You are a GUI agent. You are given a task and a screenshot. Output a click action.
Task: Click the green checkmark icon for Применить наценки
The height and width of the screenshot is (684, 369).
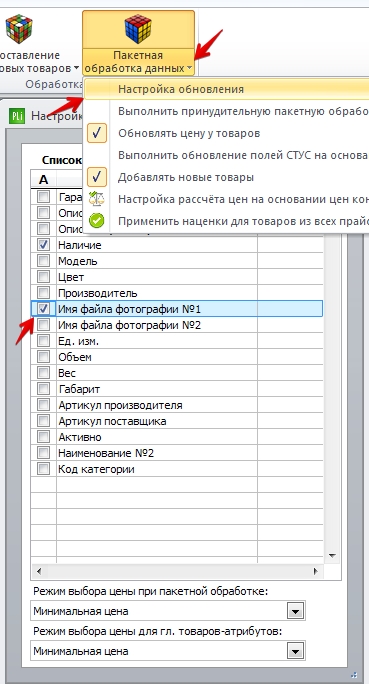(x=96, y=221)
